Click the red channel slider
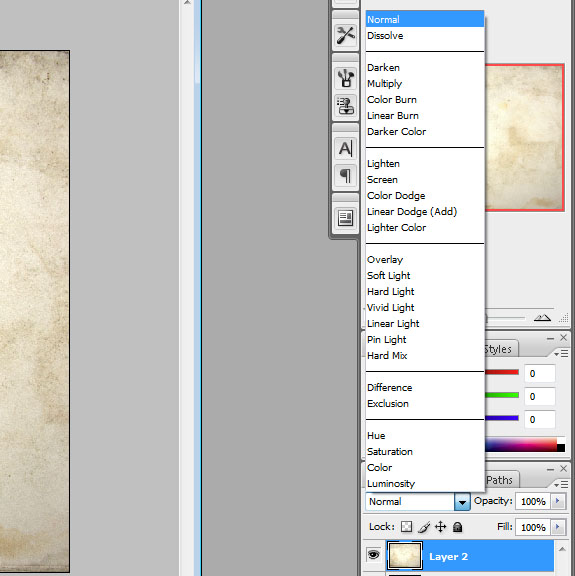 [x=502, y=372]
